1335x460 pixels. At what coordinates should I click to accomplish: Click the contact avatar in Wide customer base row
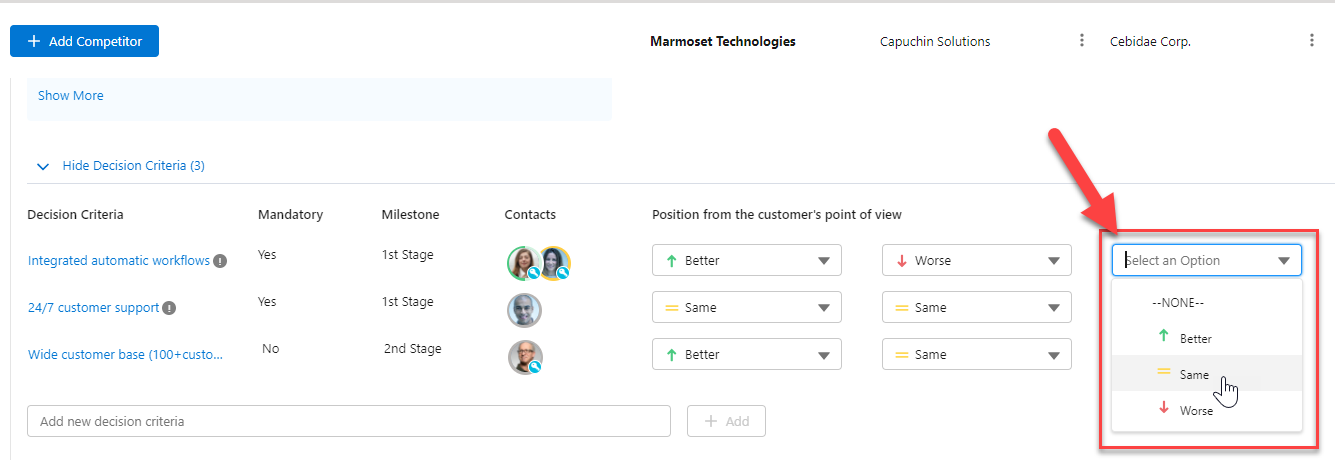(524, 357)
